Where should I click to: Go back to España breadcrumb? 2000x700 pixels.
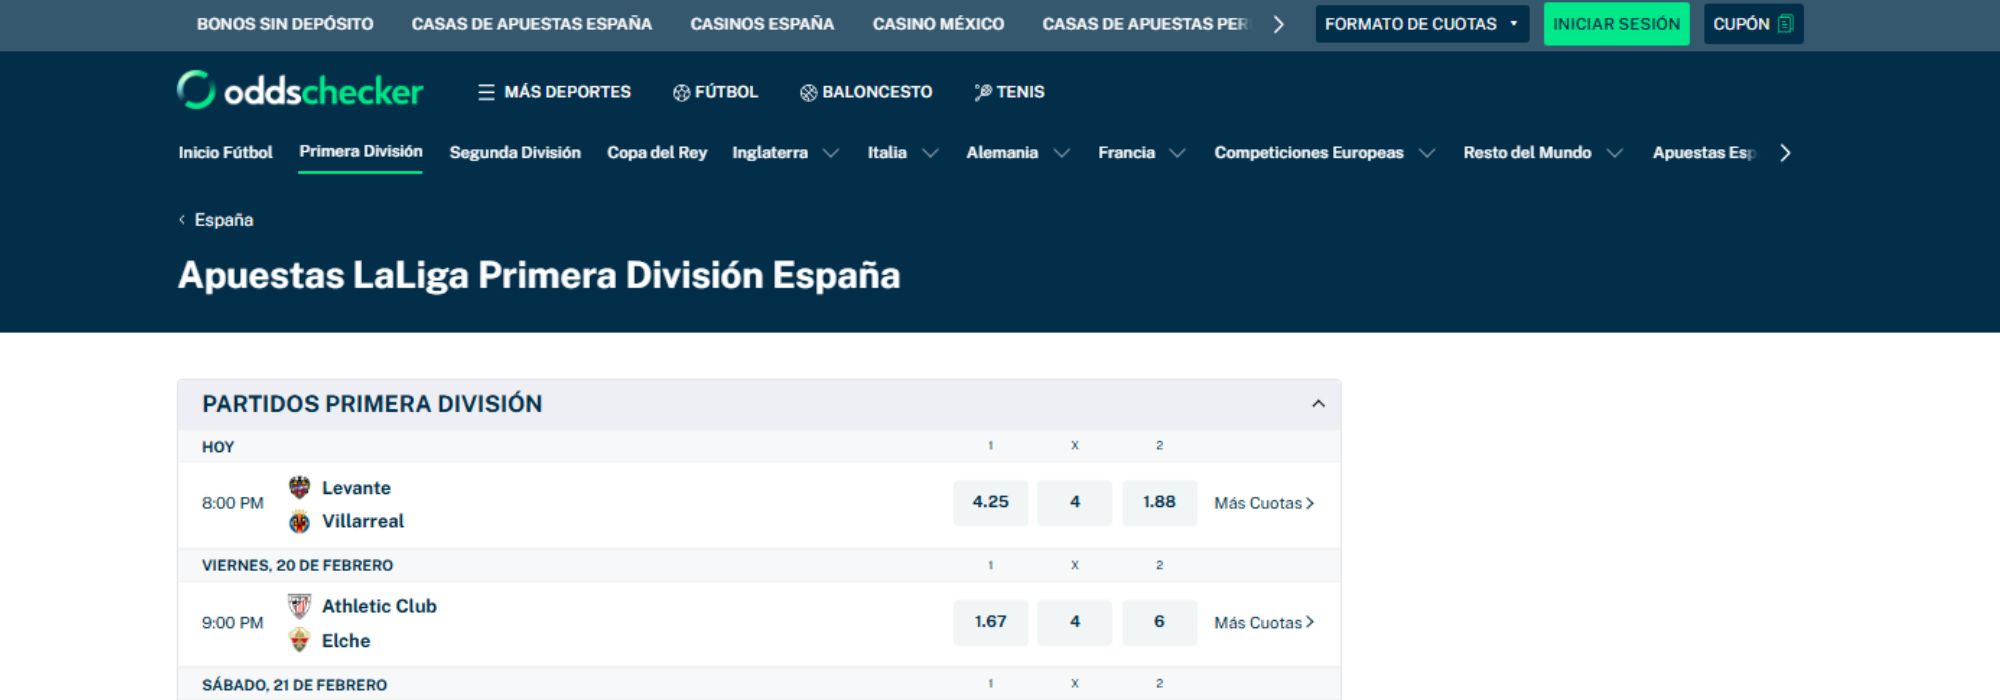tap(216, 220)
